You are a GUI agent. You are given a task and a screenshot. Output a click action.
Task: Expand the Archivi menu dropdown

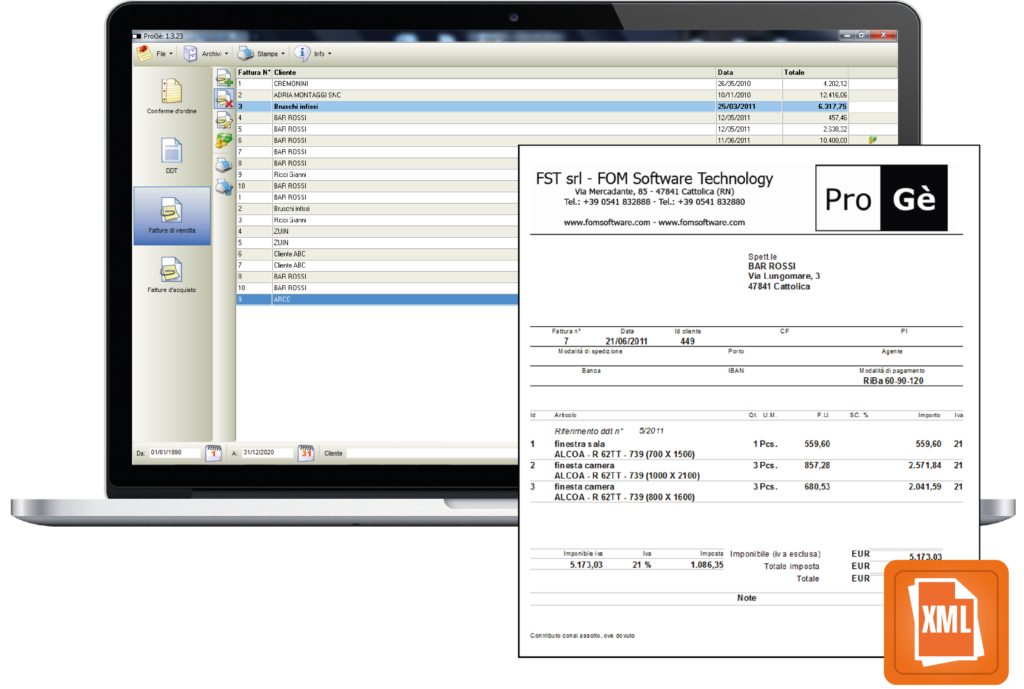point(210,53)
